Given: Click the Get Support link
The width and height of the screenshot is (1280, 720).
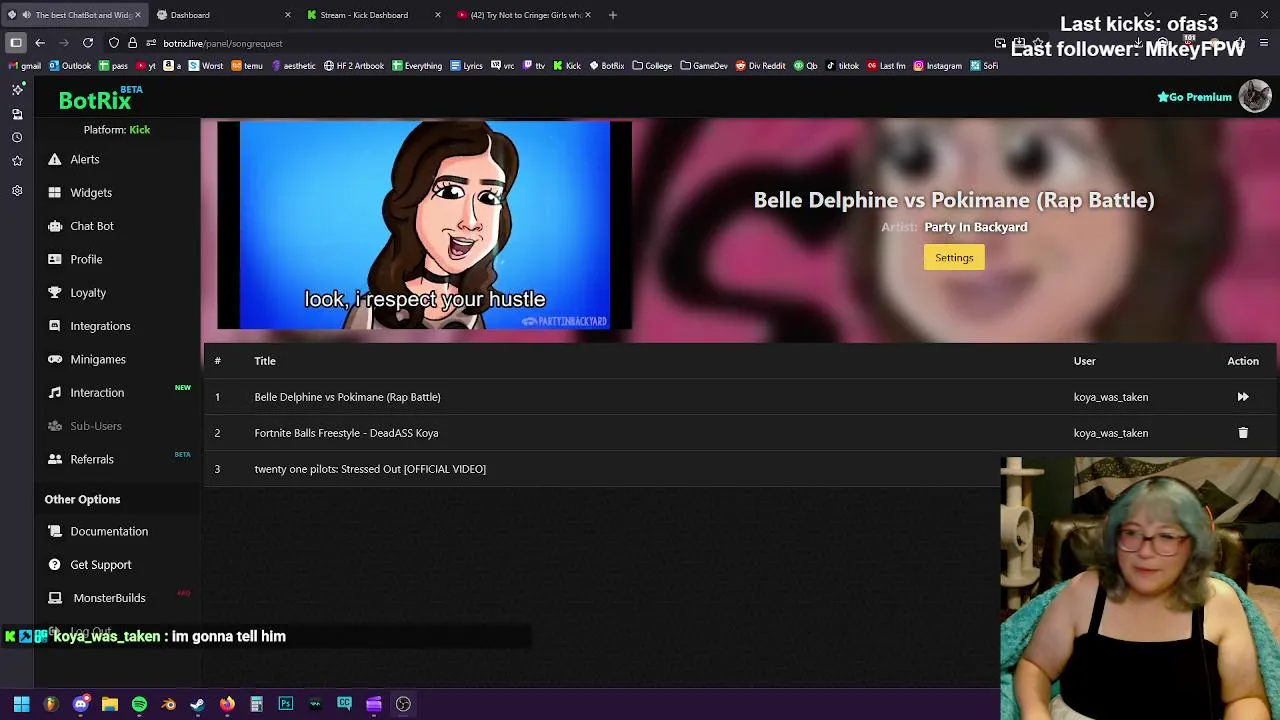Looking at the screenshot, I should [100, 564].
